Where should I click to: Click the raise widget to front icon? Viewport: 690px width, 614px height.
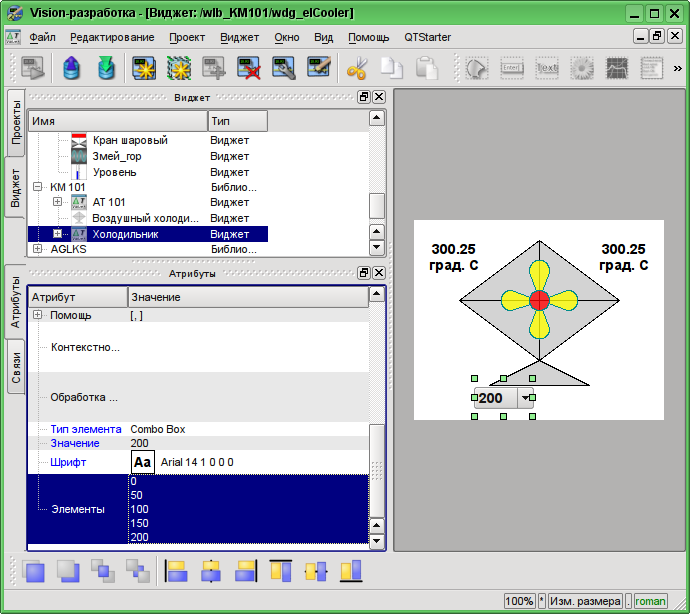[x=35, y=572]
